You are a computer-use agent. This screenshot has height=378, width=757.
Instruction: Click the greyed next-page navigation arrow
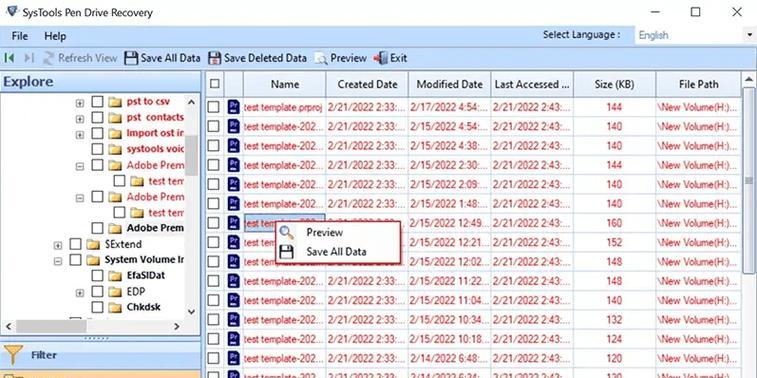(29, 58)
